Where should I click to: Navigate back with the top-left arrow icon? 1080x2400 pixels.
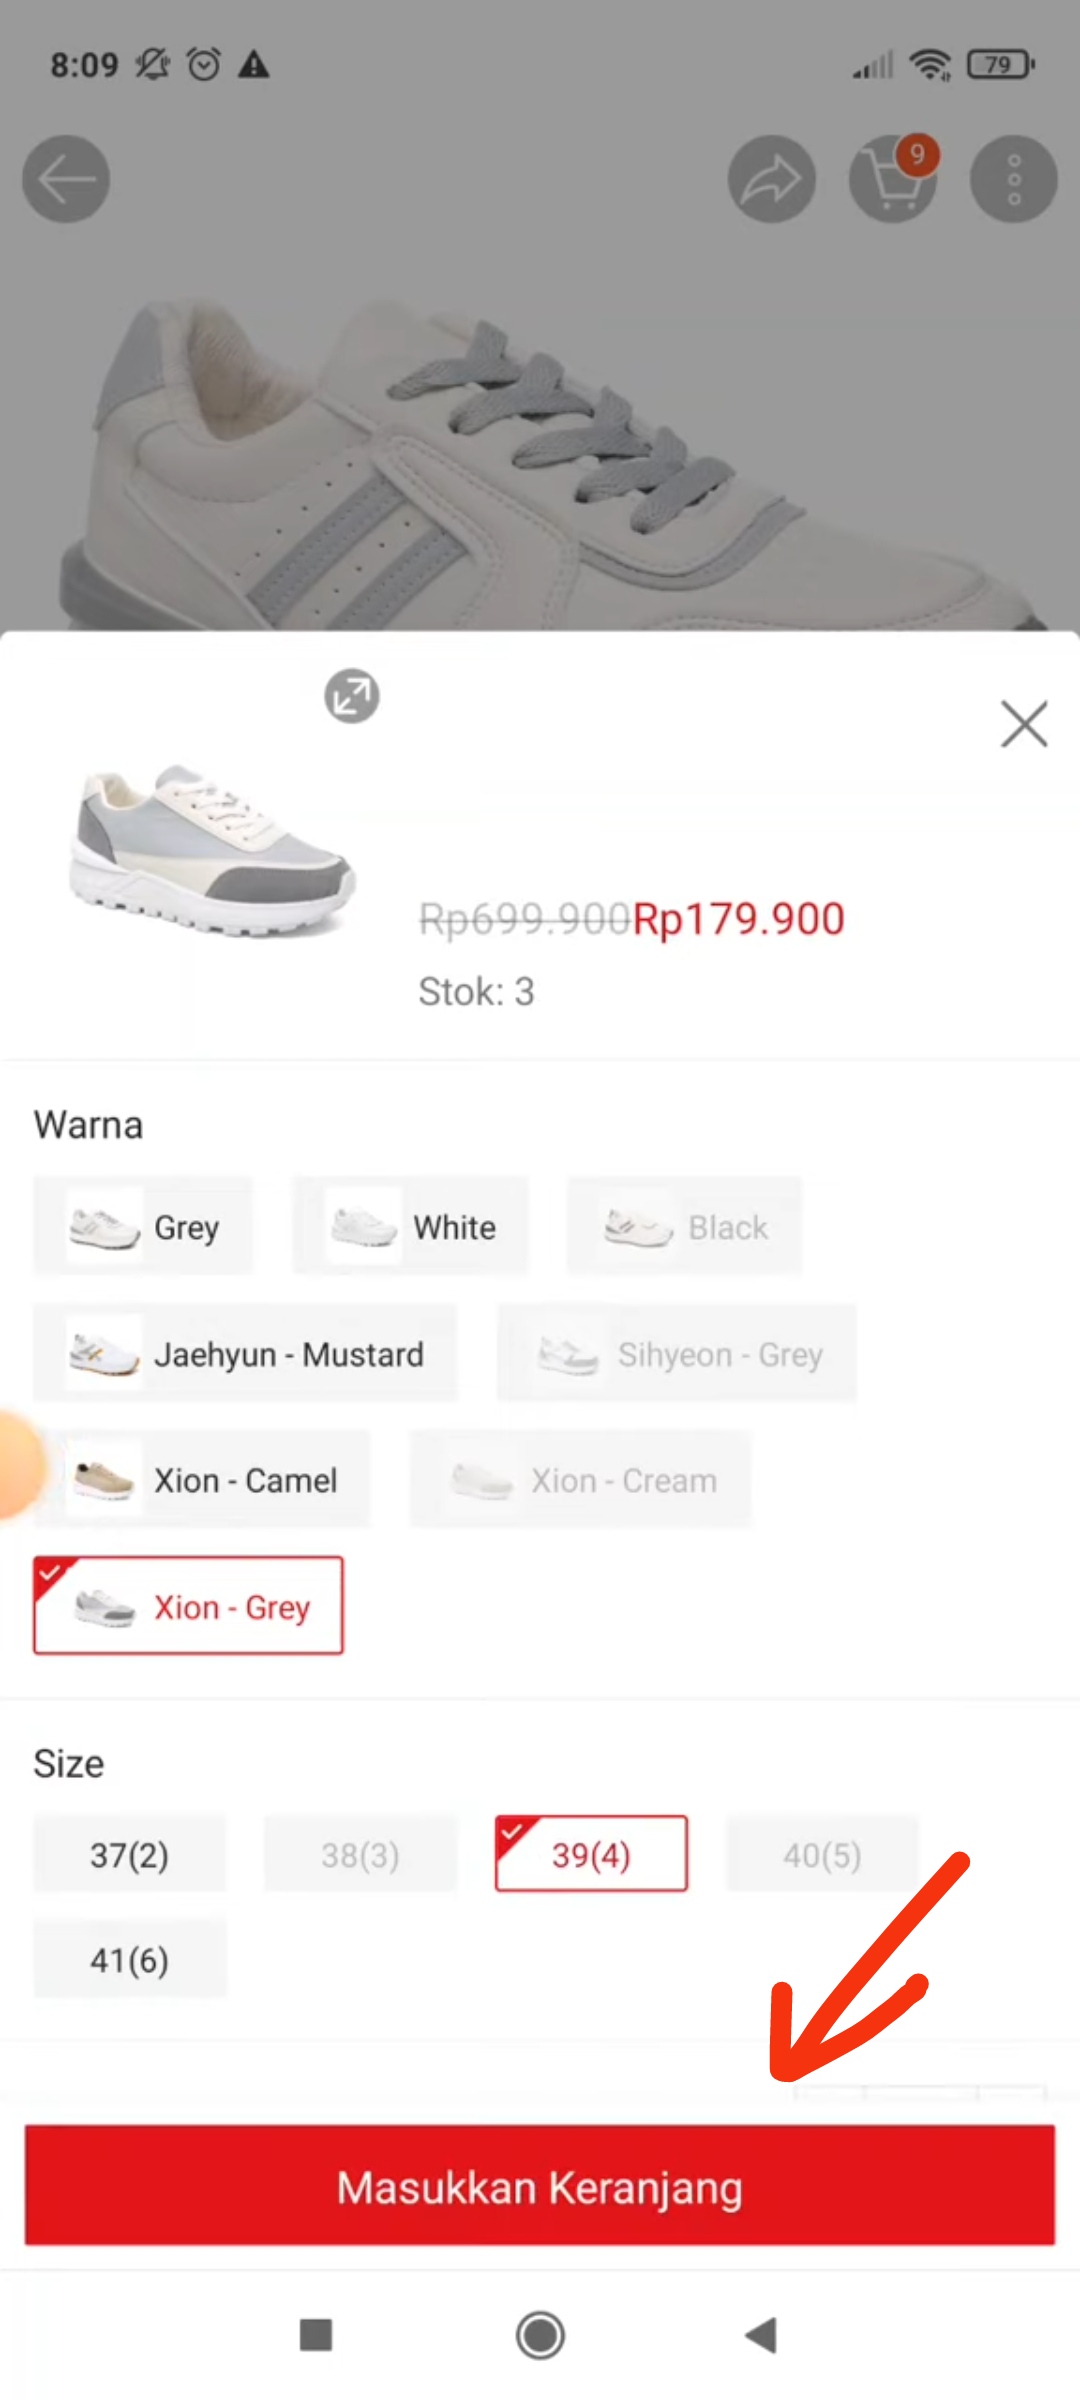point(64,178)
